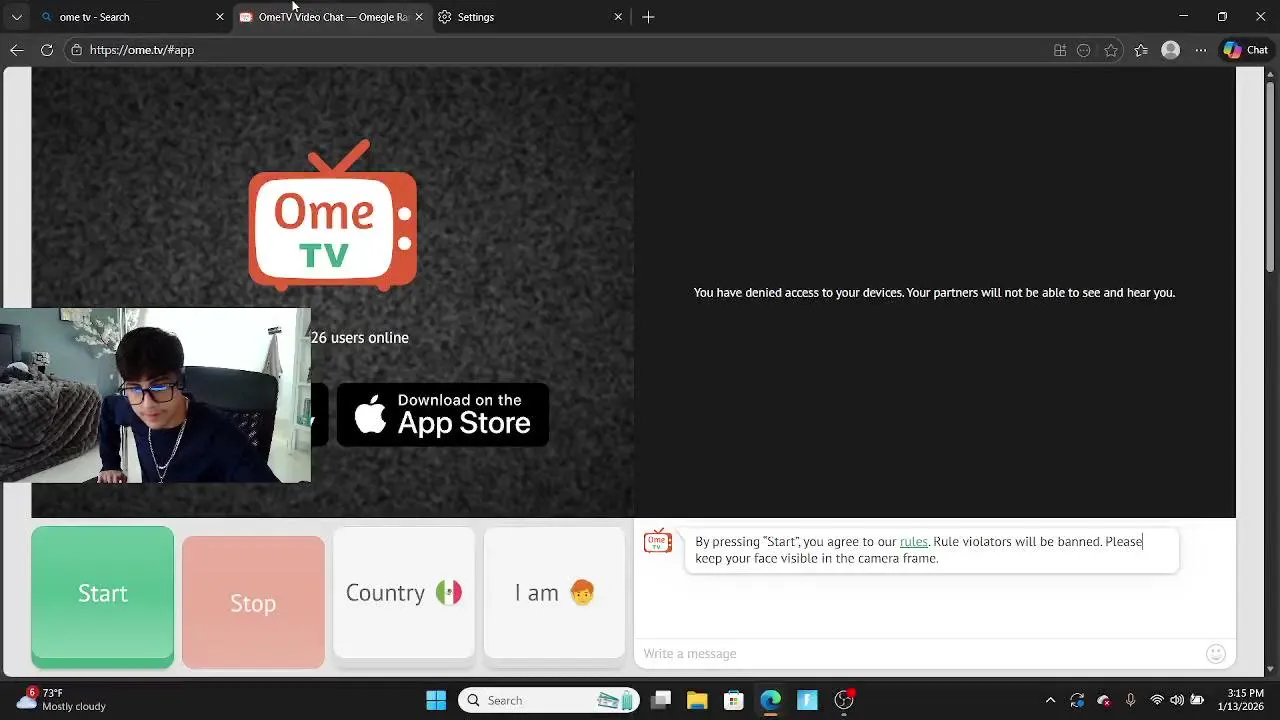Open File Explorer from taskbar

pos(697,700)
